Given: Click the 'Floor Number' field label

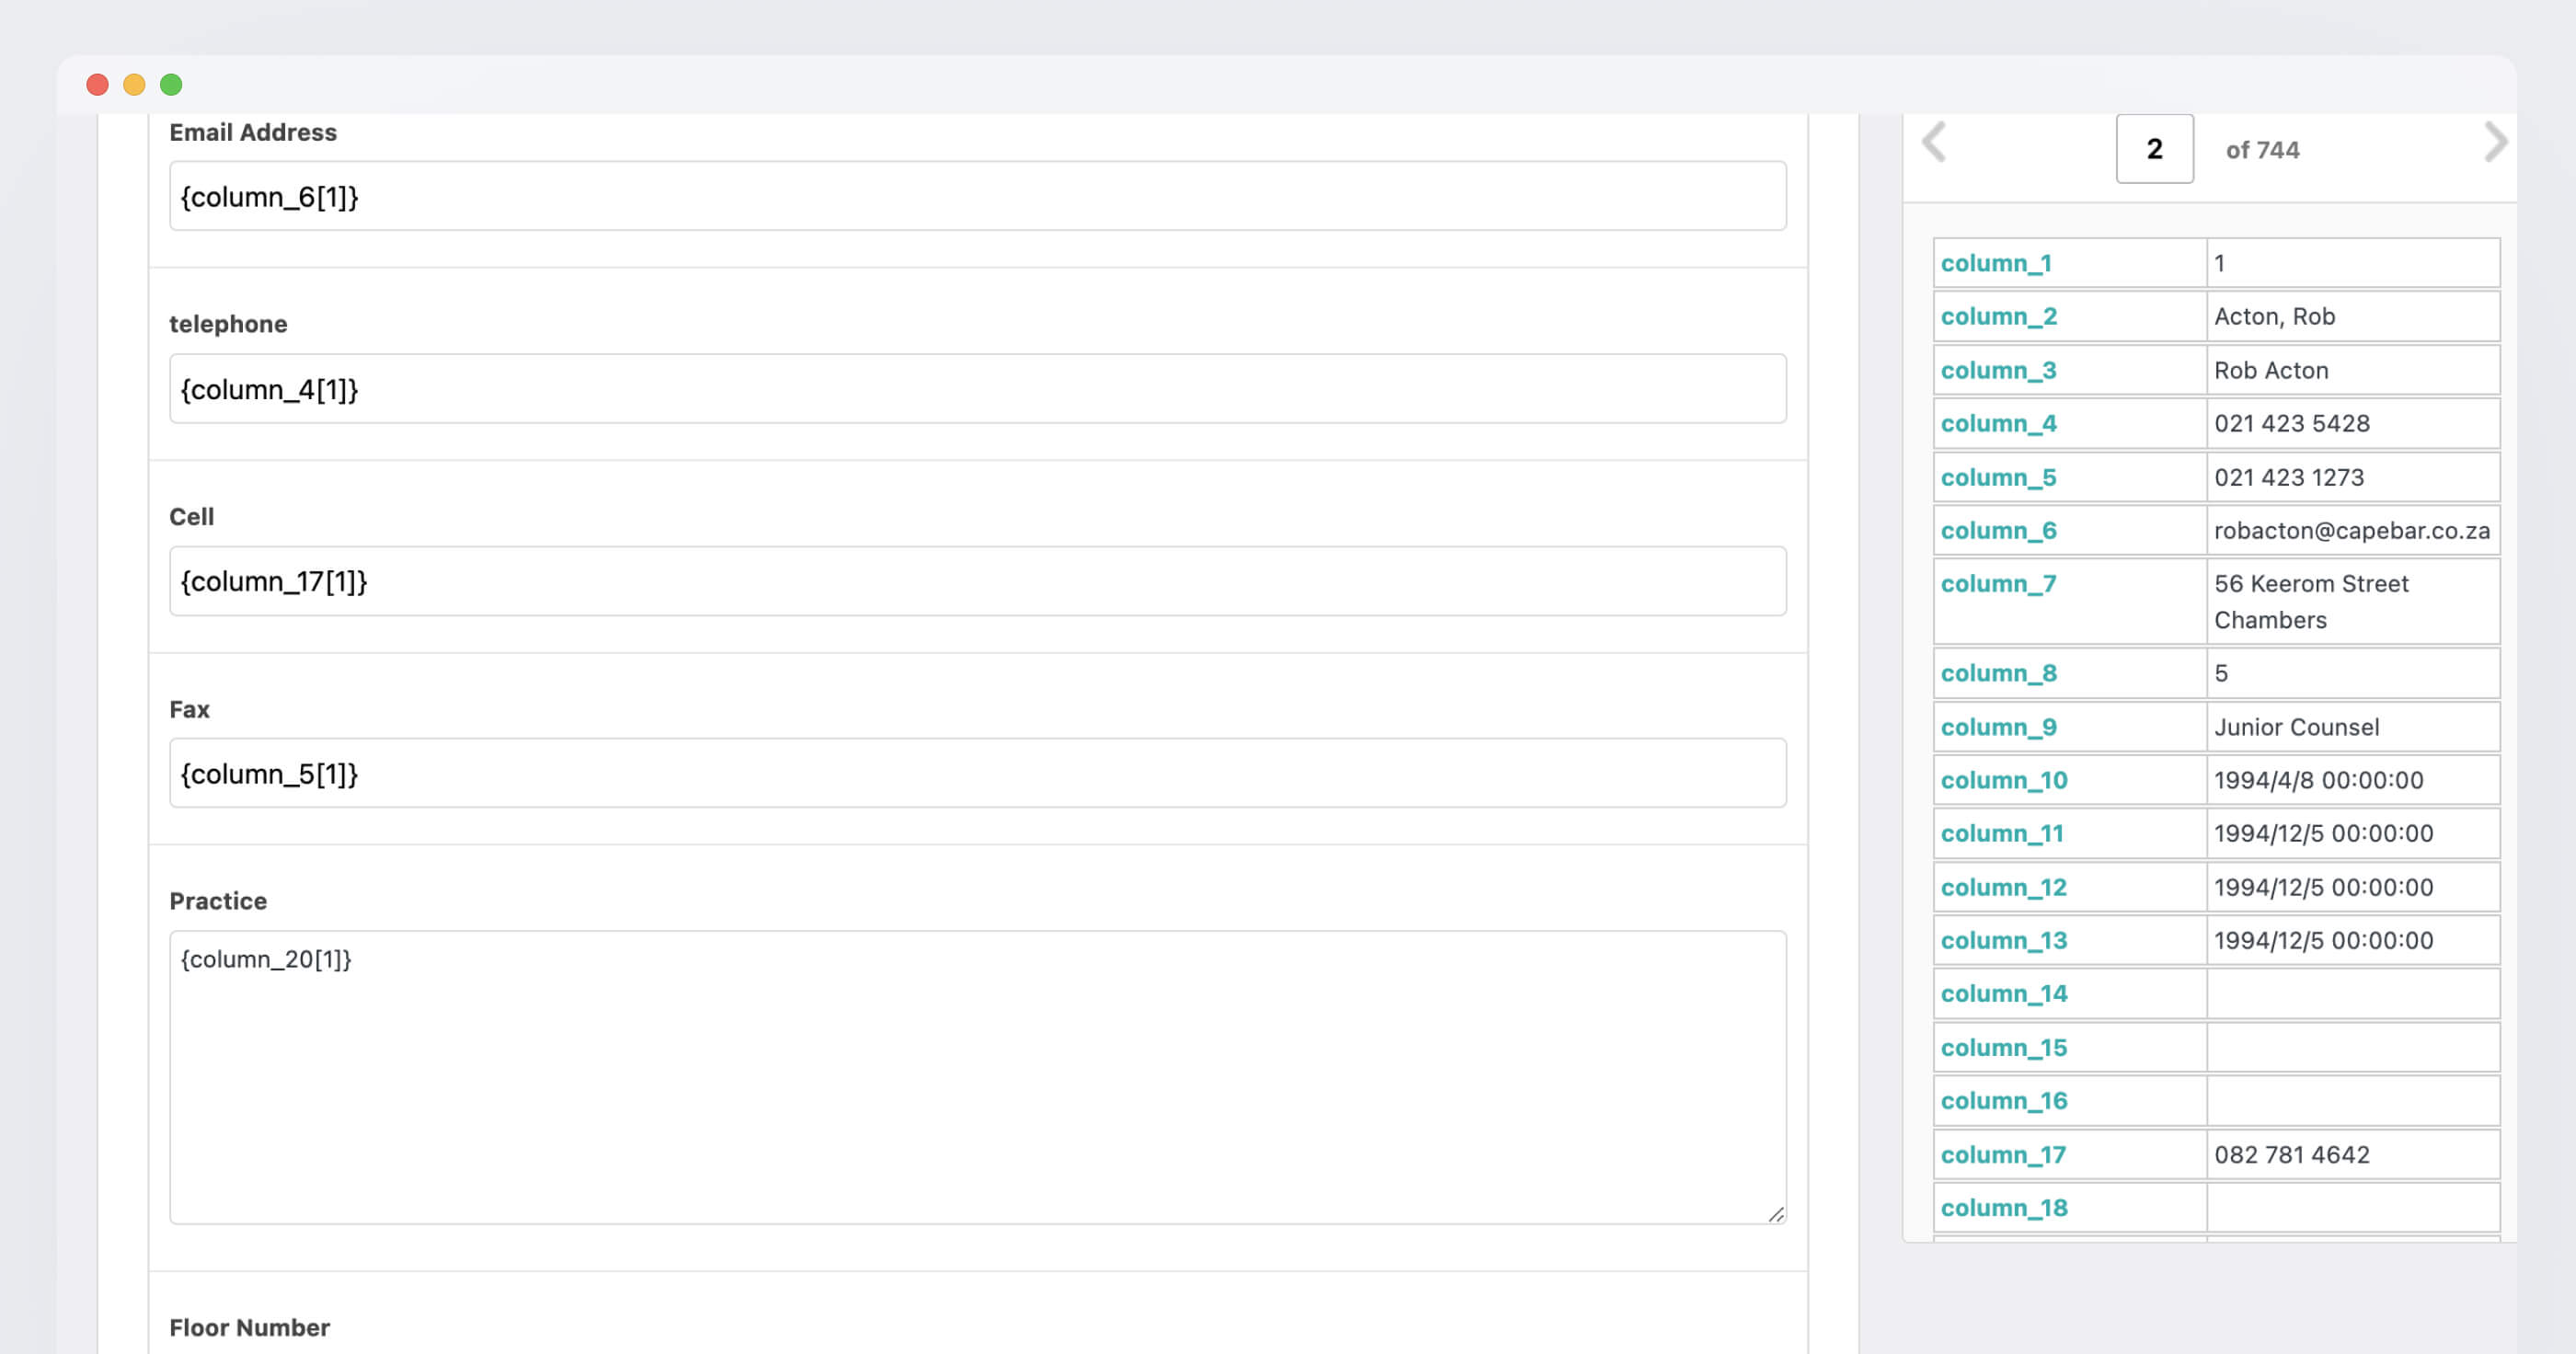Looking at the screenshot, I should 249,1327.
